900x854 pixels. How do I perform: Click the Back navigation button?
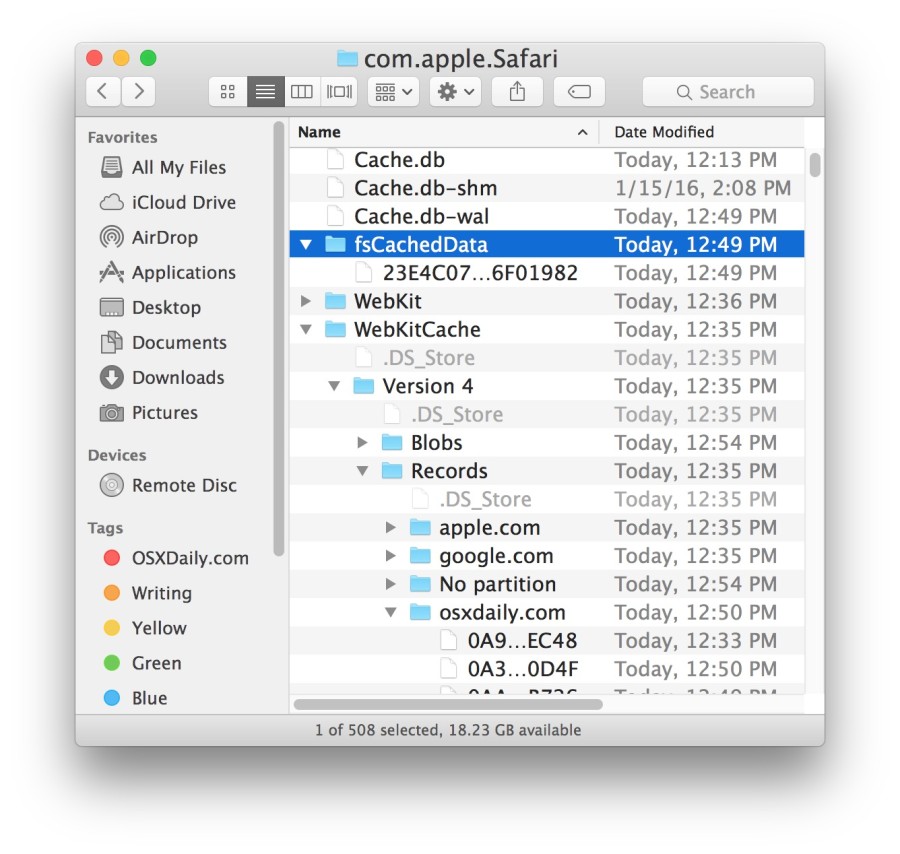pos(102,91)
